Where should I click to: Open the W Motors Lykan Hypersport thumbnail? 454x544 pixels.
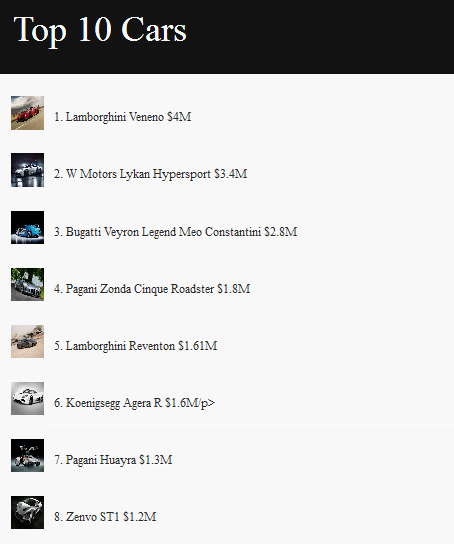pyautogui.click(x=27, y=170)
